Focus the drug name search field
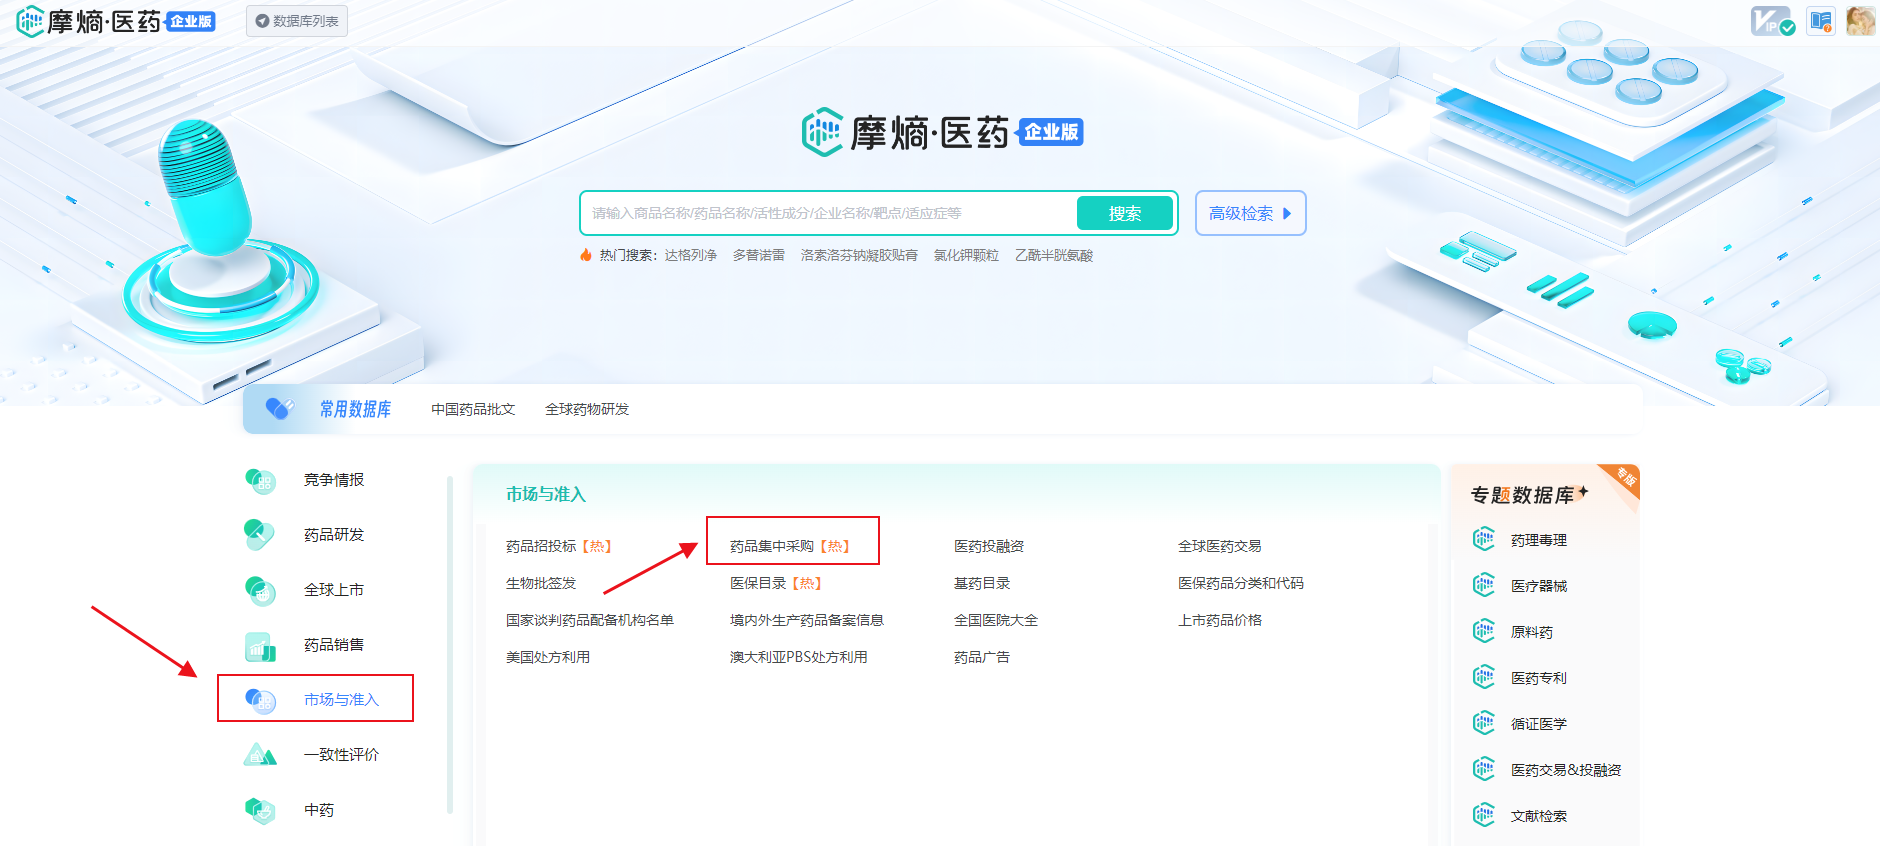Viewport: 1880px width, 846px height. (830, 213)
